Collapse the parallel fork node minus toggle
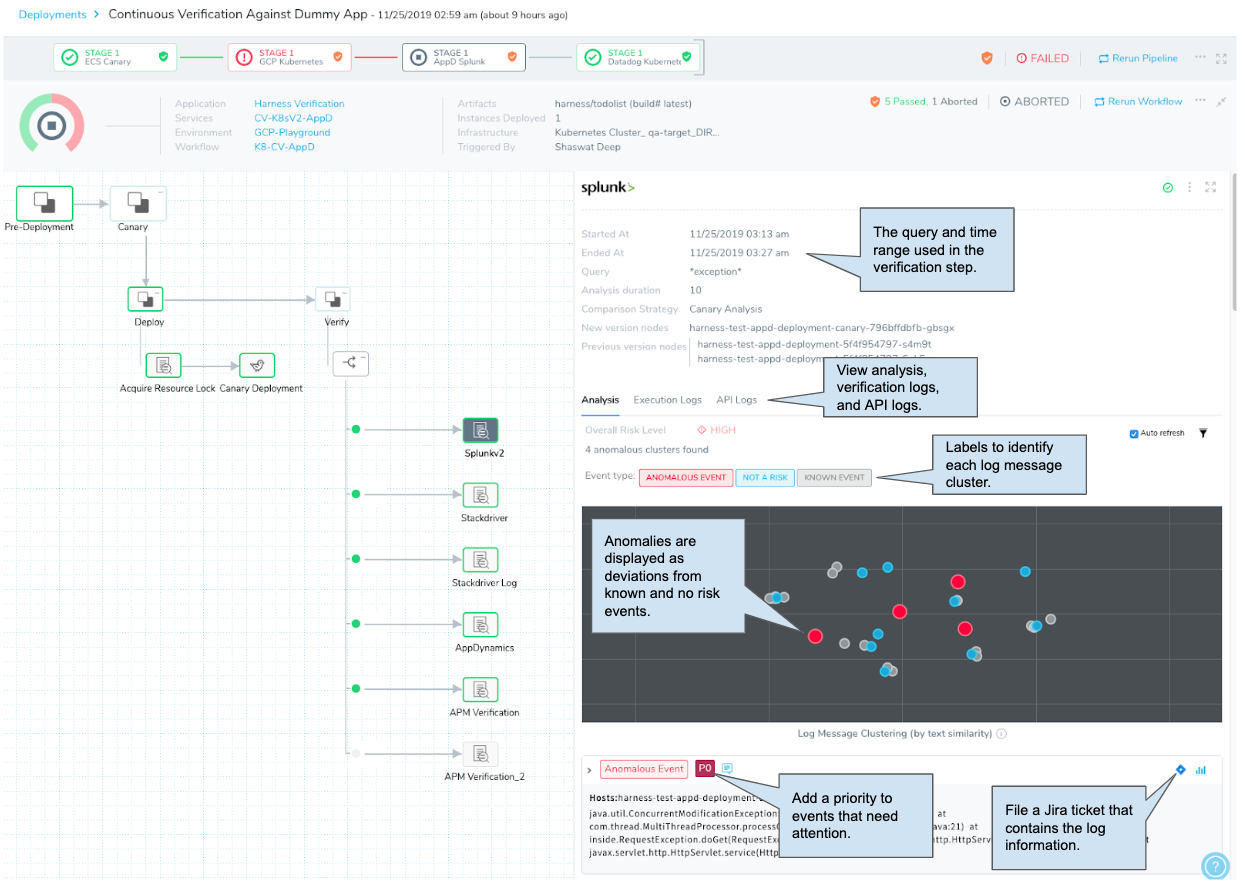Screen dimensions: 1245x893 (x=364, y=356)
